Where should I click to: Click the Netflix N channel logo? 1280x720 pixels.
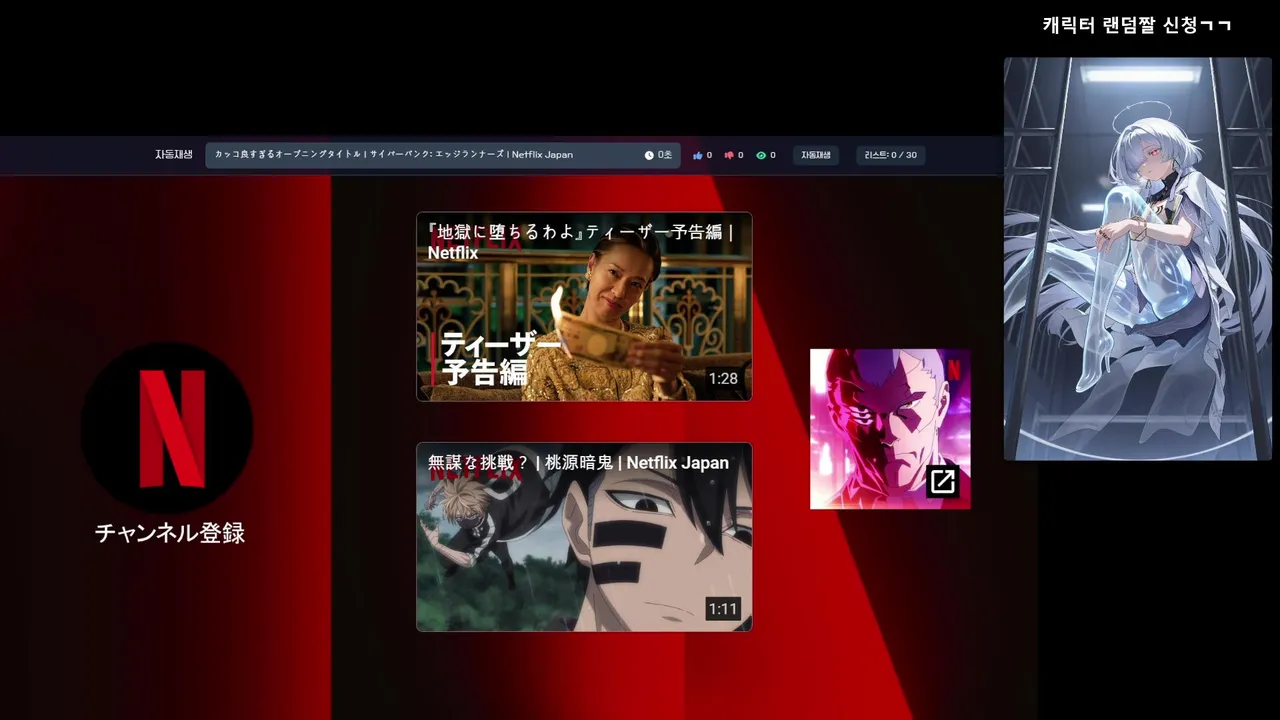[x=167, y=428]
